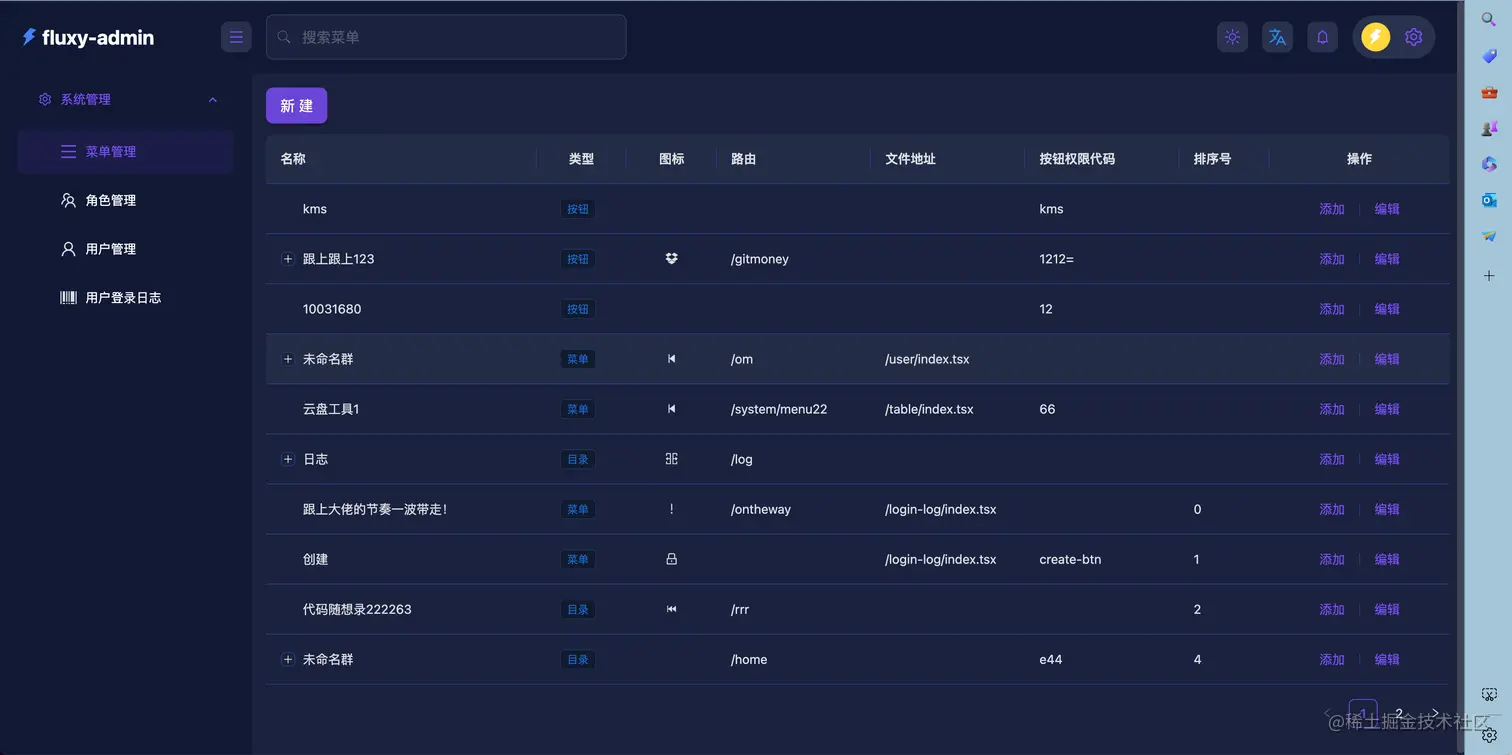Open Edge sidebar settings gear at bottom
Viewport: 1512px width, 755px height.
(1489, 735)
